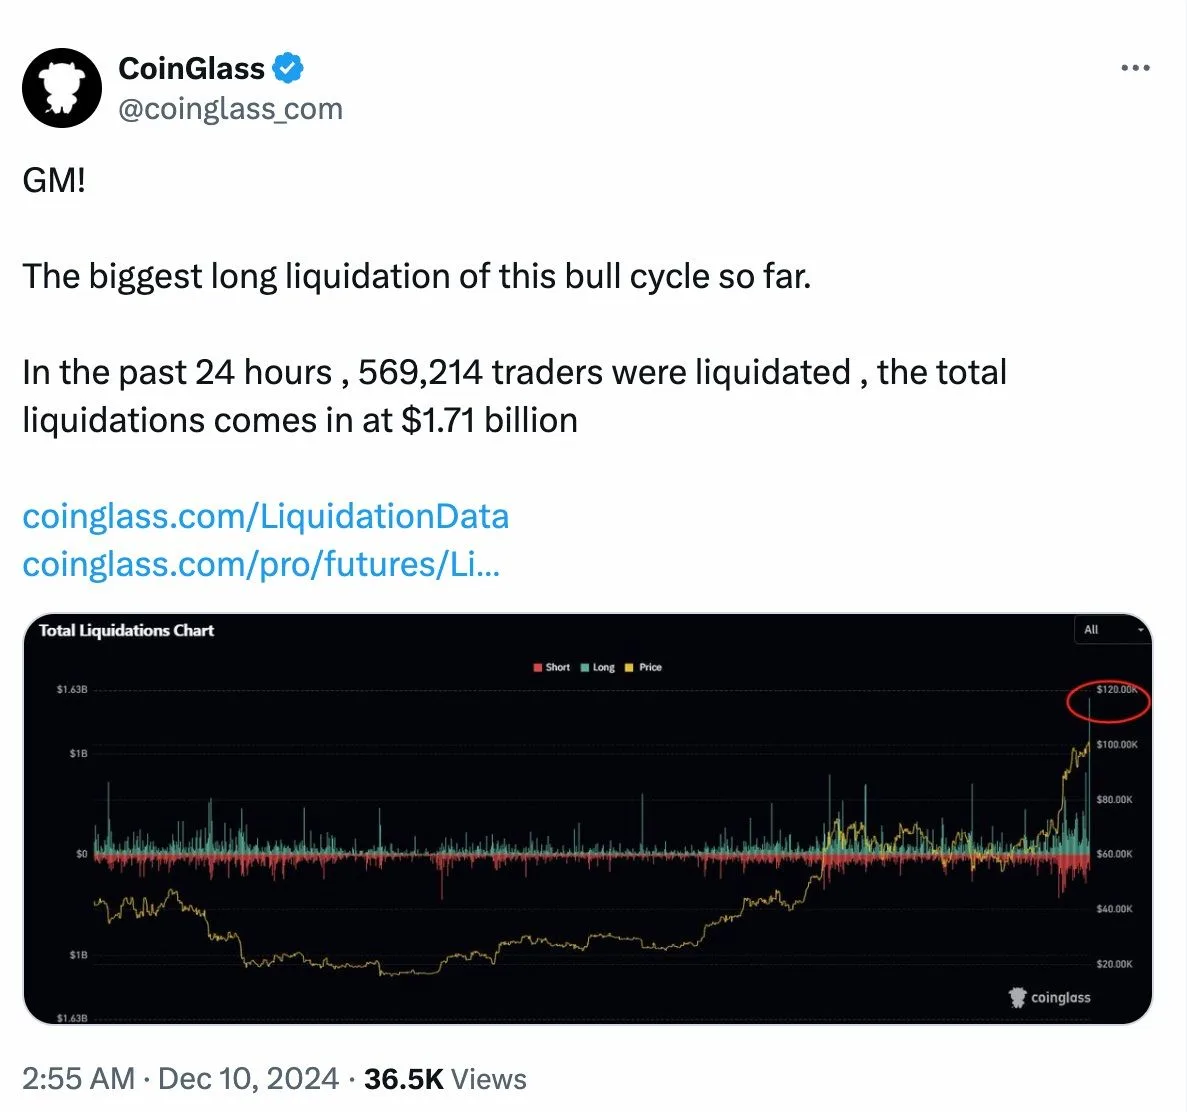
Task: Click the CoinGlass display name
Action: click(x=192, y=69)
